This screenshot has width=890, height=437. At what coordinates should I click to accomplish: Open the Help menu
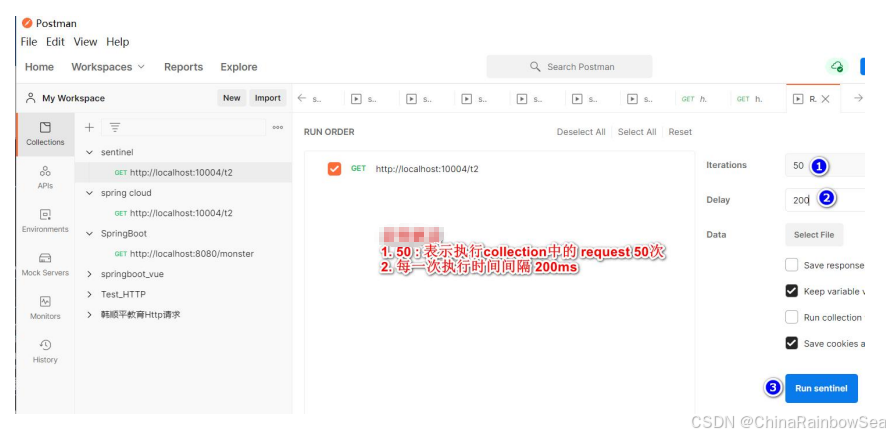point(117,42)
